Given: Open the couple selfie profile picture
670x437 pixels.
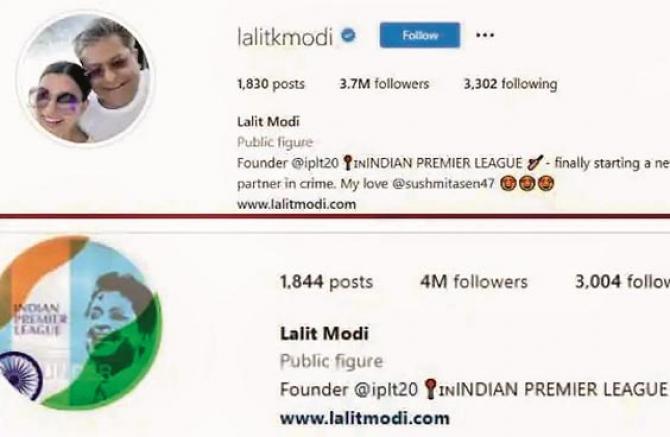Looking at the screenshot, I should click(x=86, y=79).
